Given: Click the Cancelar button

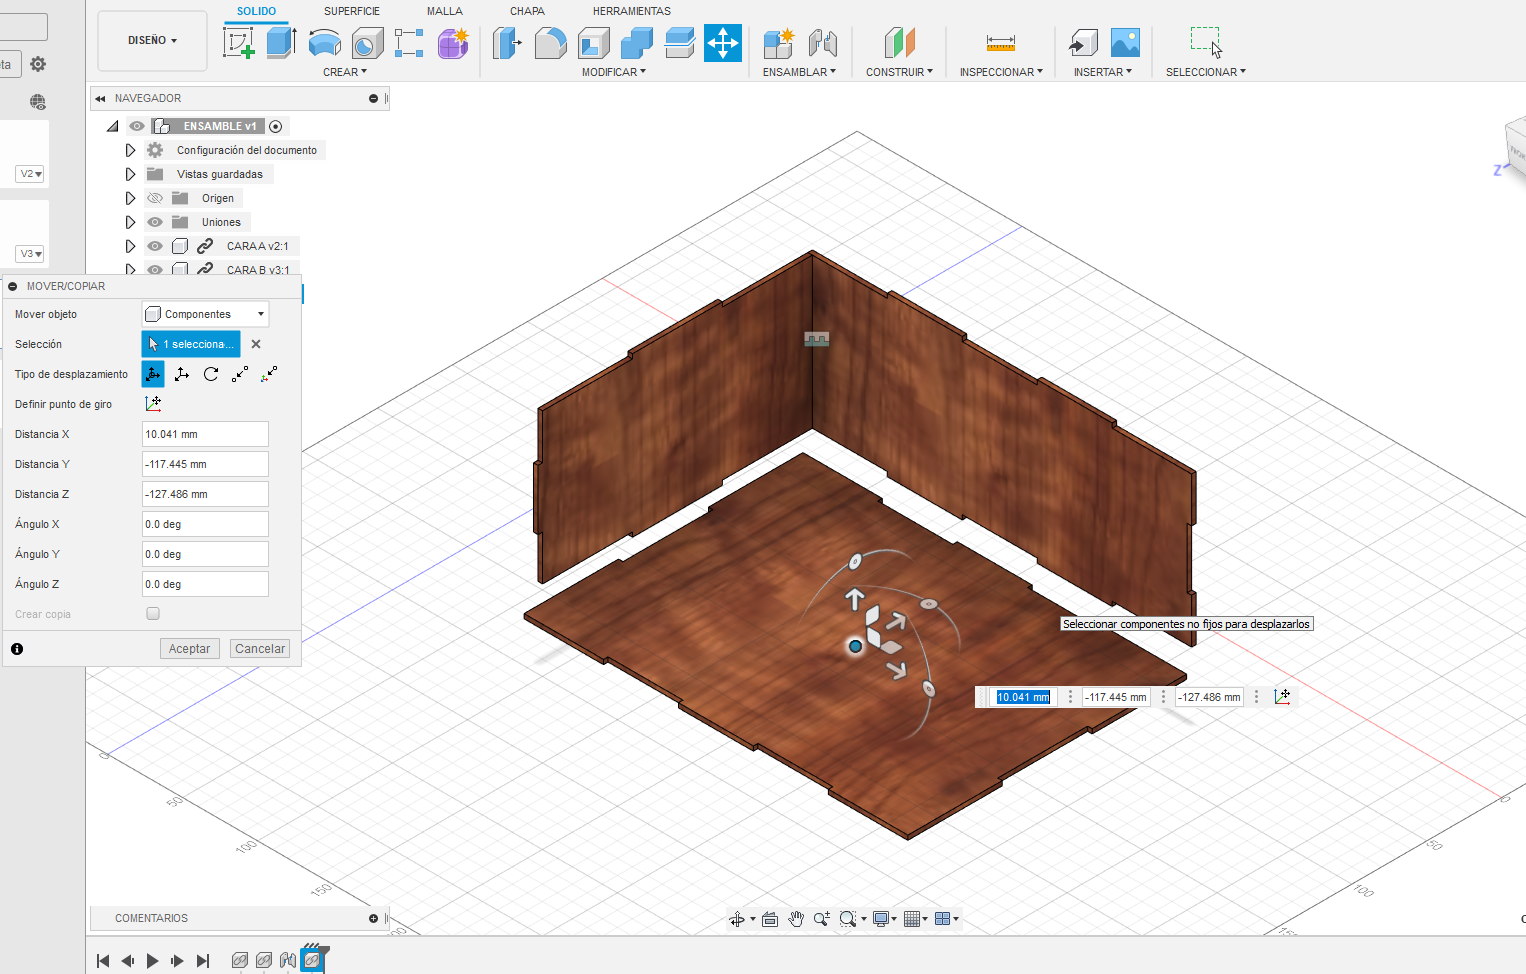Looking at the screenshot, I should 260,649.
